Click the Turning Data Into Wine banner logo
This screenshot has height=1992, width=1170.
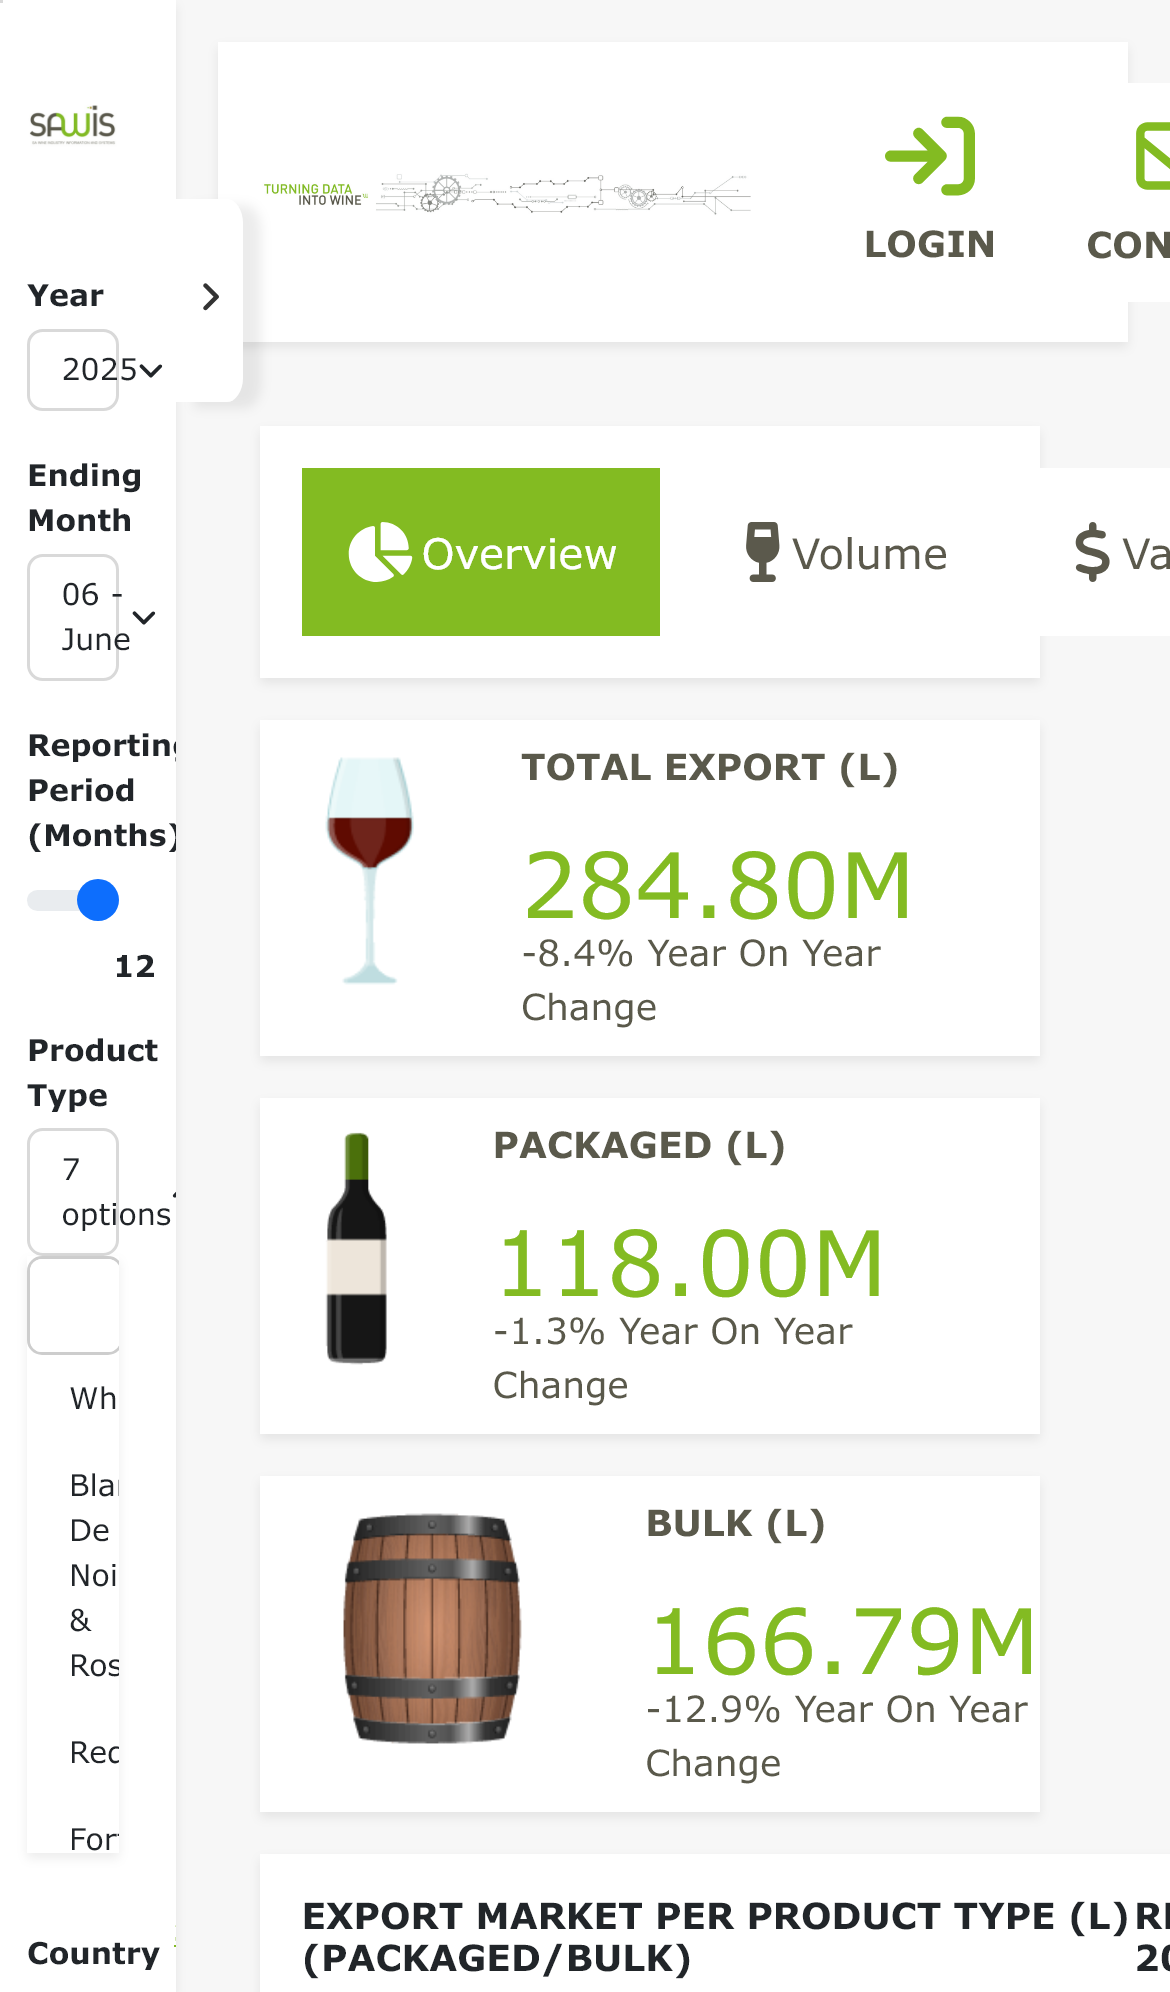[x=507, y=192]
